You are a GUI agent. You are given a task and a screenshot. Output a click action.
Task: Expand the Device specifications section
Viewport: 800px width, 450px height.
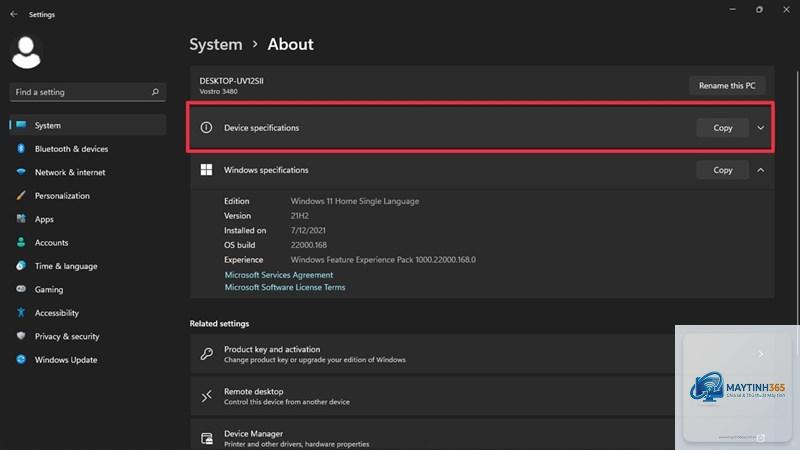click(761, 128)
